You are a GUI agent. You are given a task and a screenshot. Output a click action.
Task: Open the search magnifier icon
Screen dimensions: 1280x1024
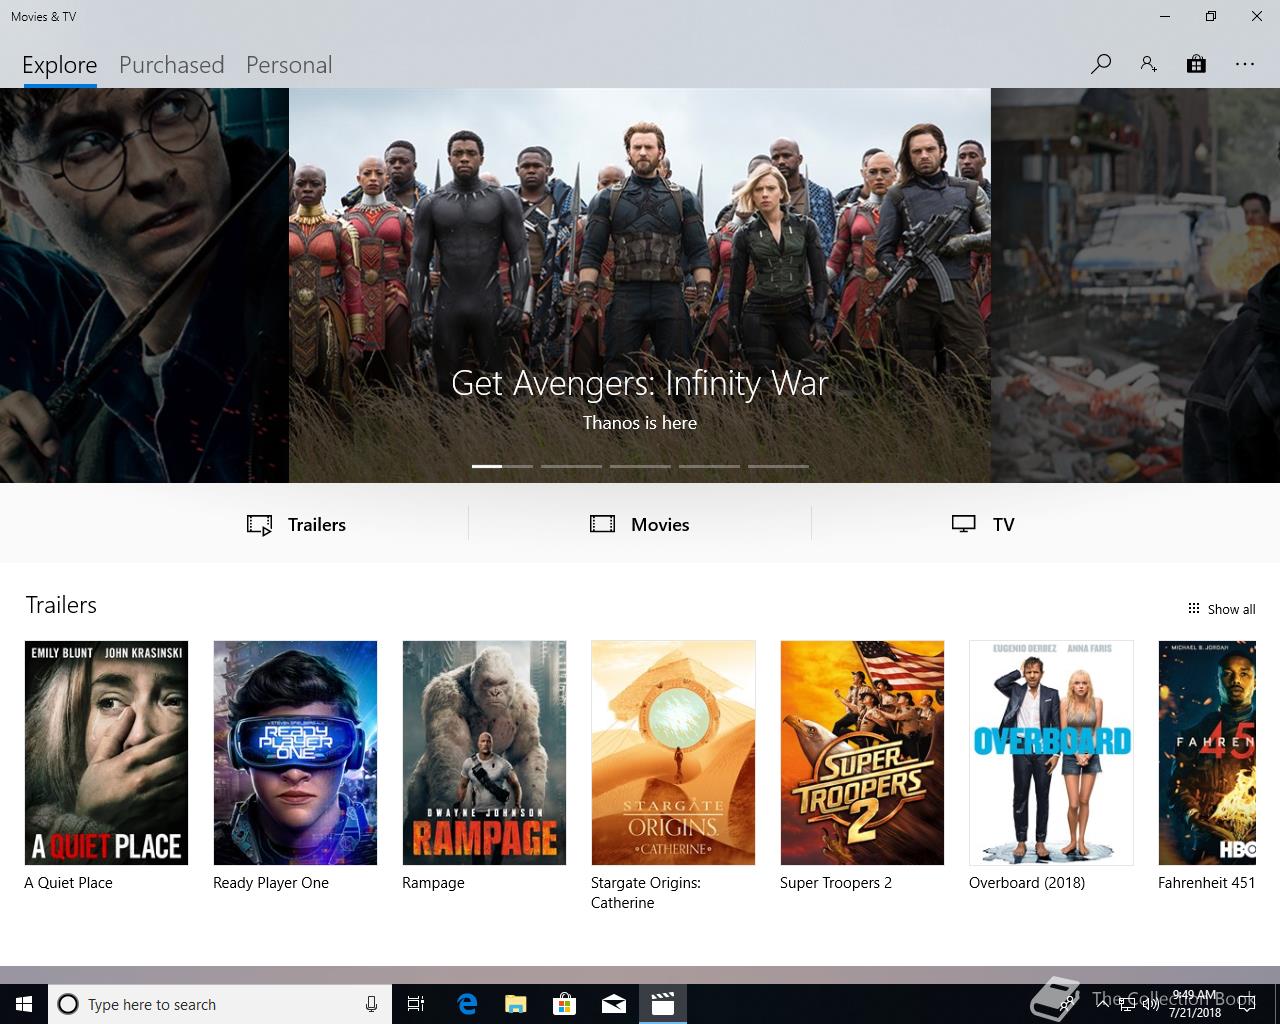click(1101, 64)
